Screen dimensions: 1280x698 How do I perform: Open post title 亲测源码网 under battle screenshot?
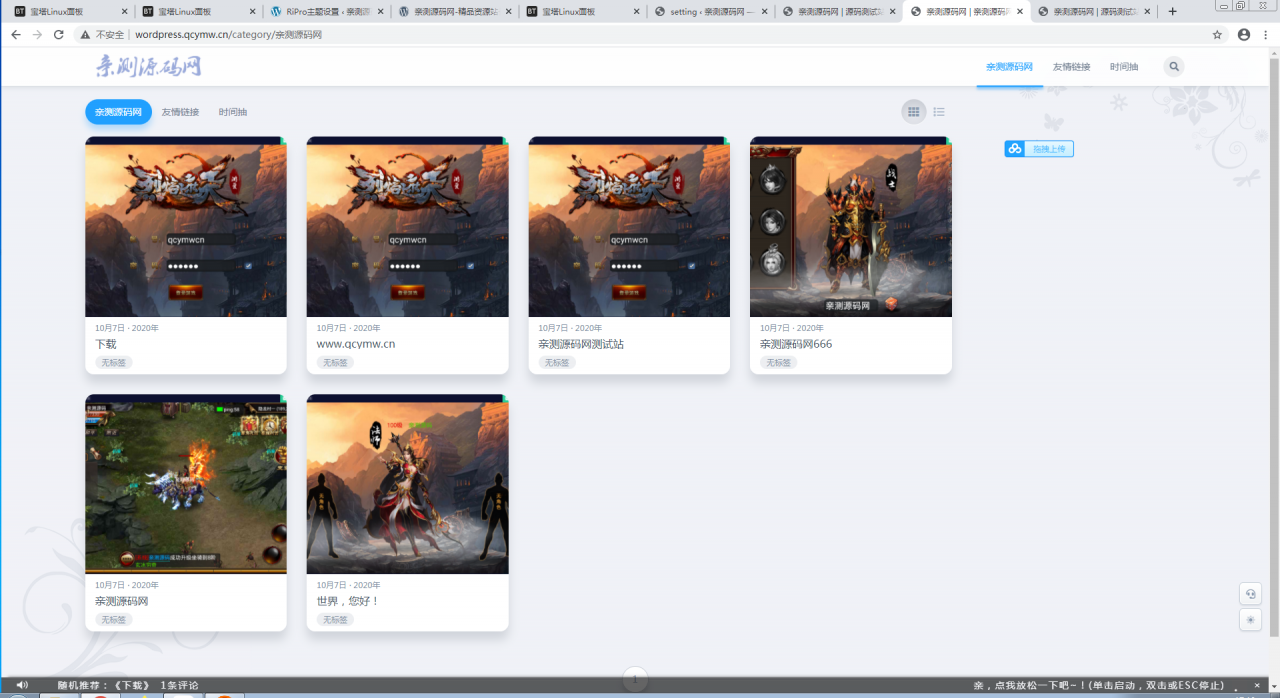coord(122,601)
